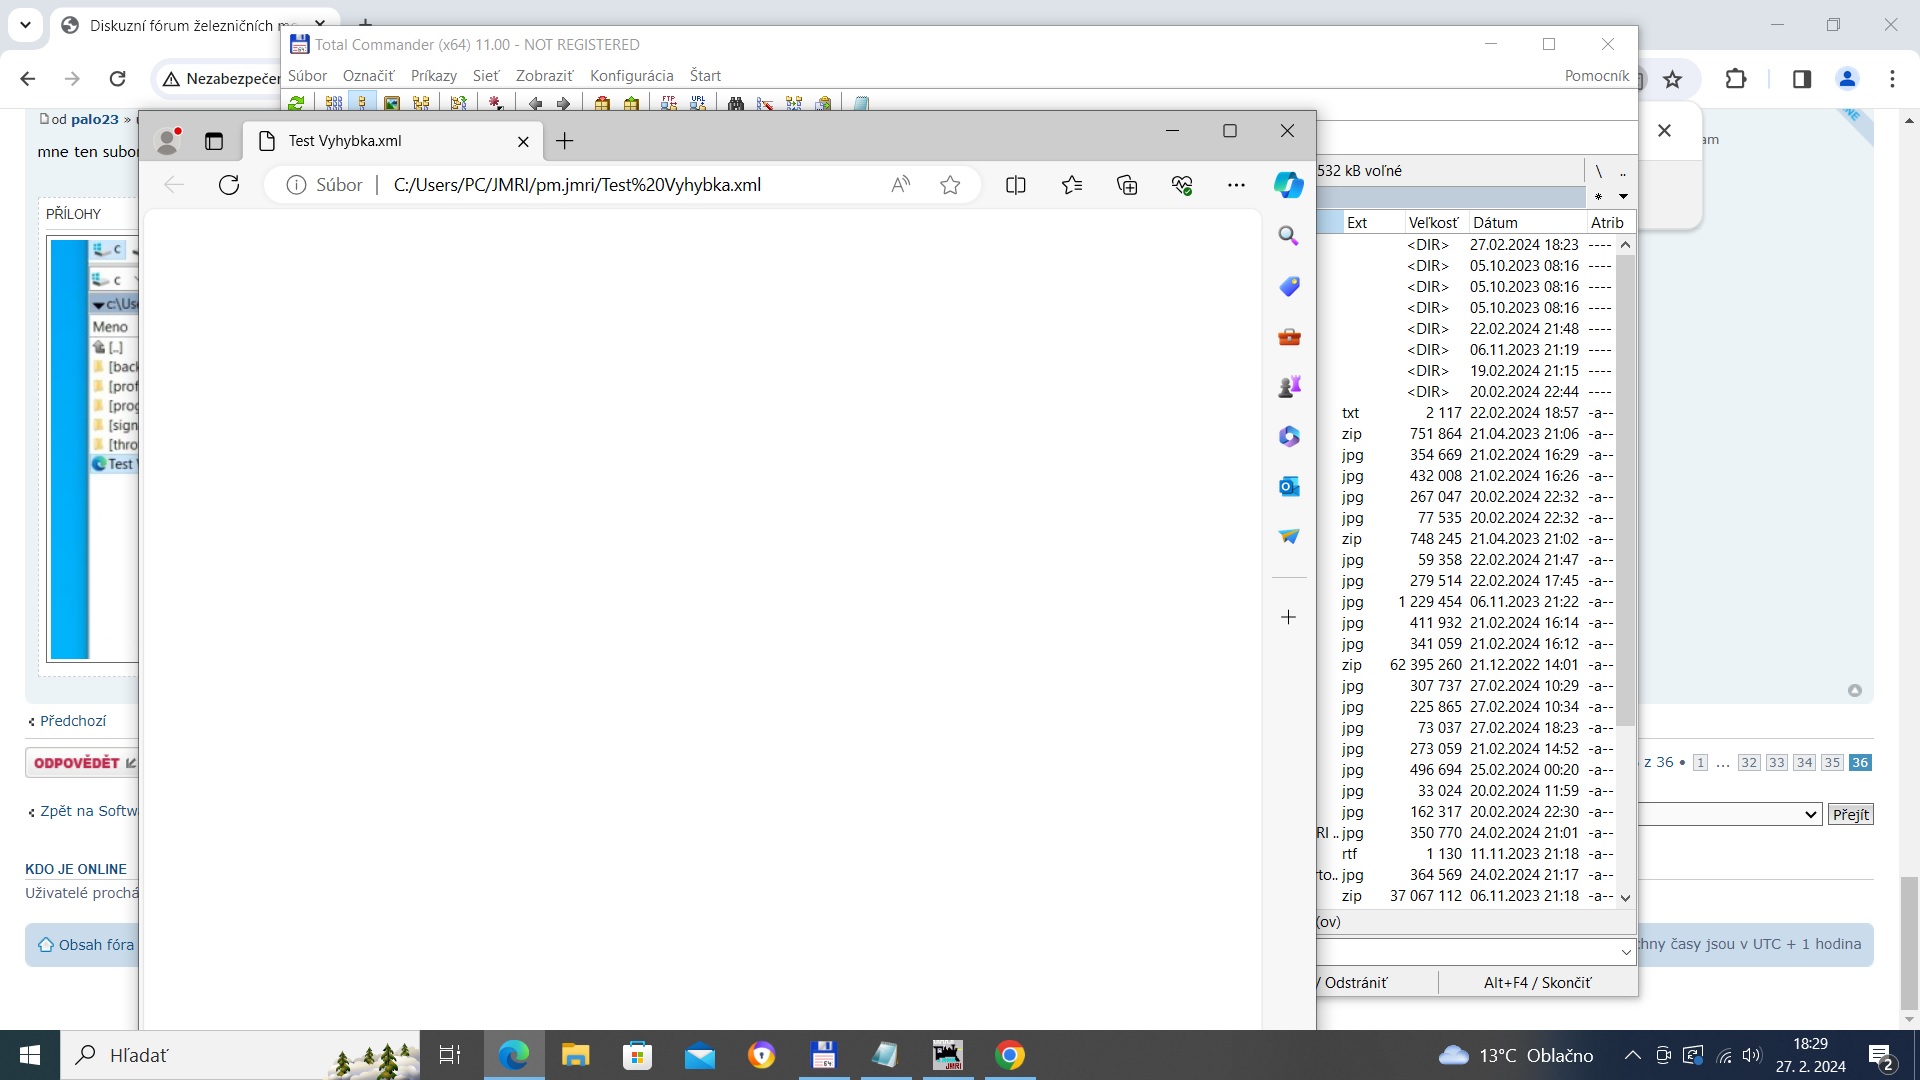Click the green refresh icon in Total Commander toolbar
This screenshot has height=1080, width=1920.
click(296, 103)
